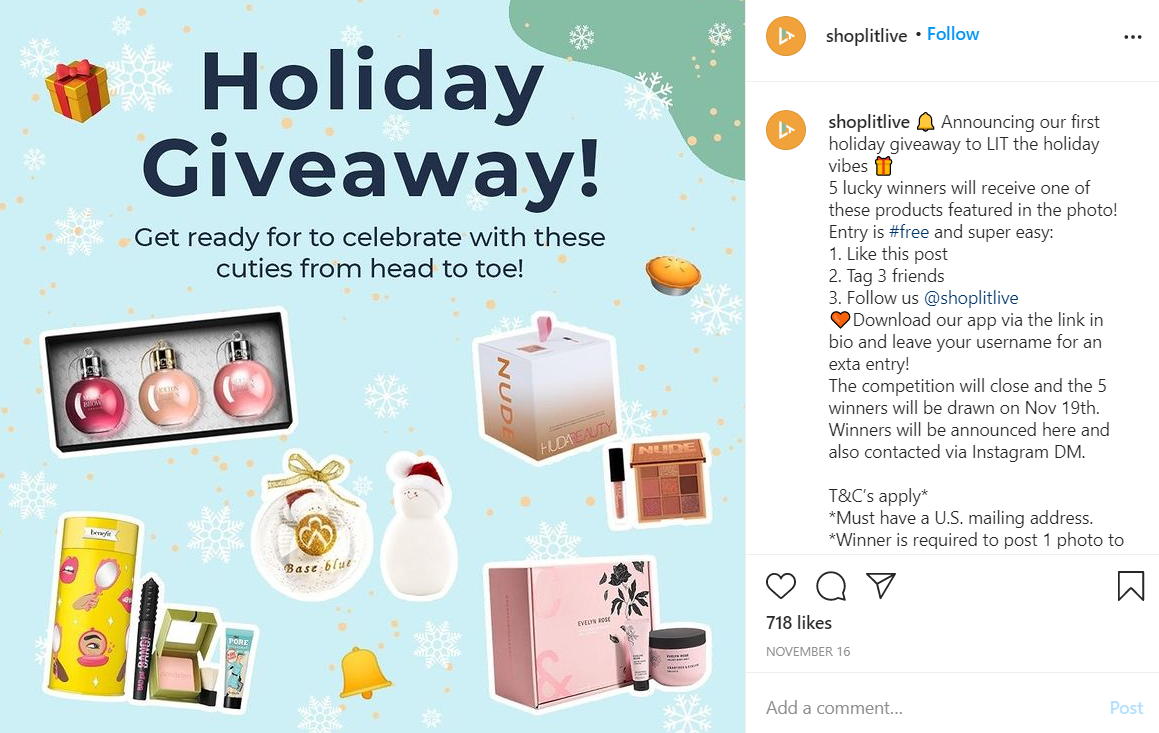The height and width of the screenshot is (733, 1159).
Task: Like the post with the heart icon
Action: coord(781,586)
